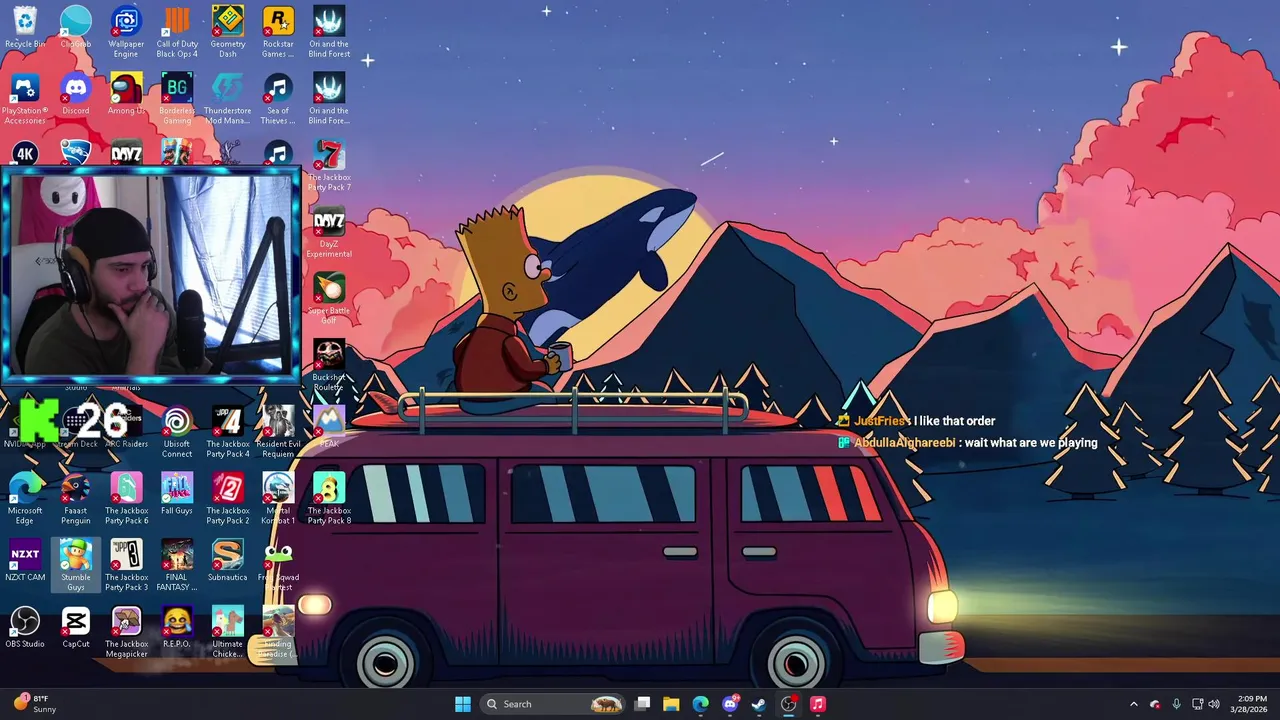The image size is (1280, 720).
Task: Open the volume control in tray
Action: pyautogui.click(x=1215, y=704)
